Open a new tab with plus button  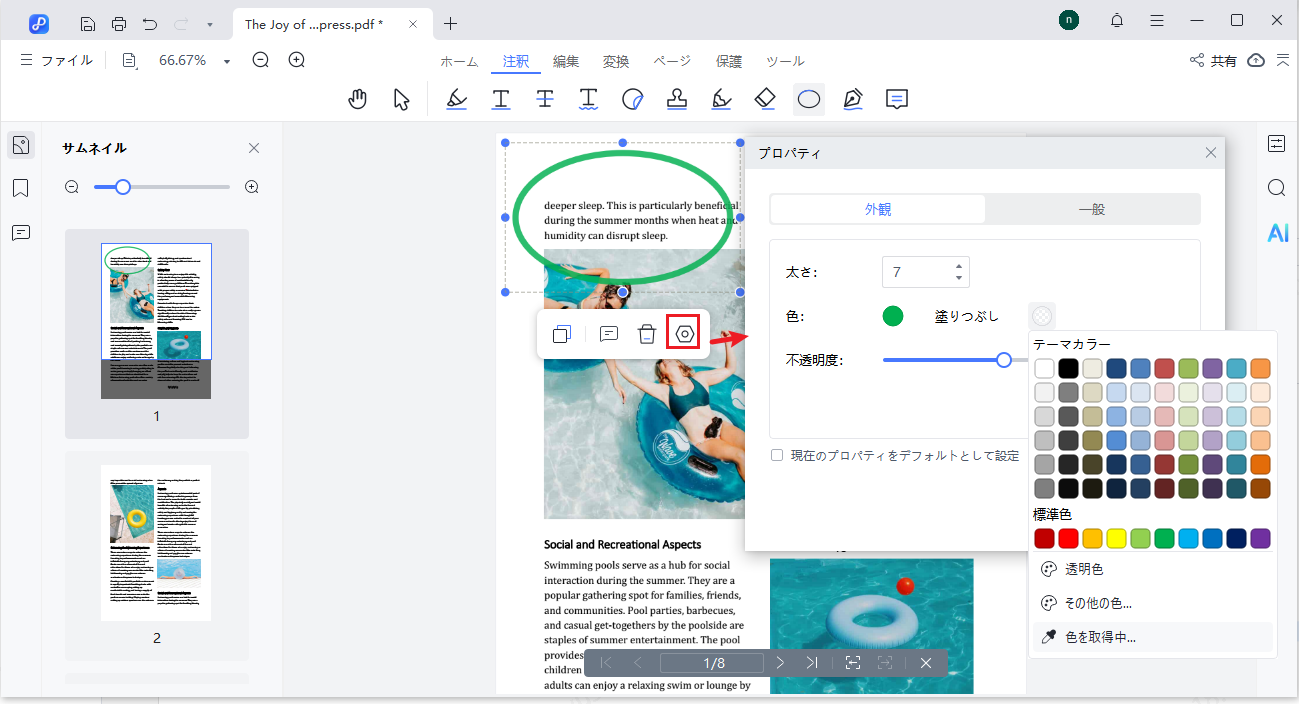pos(450,23)
